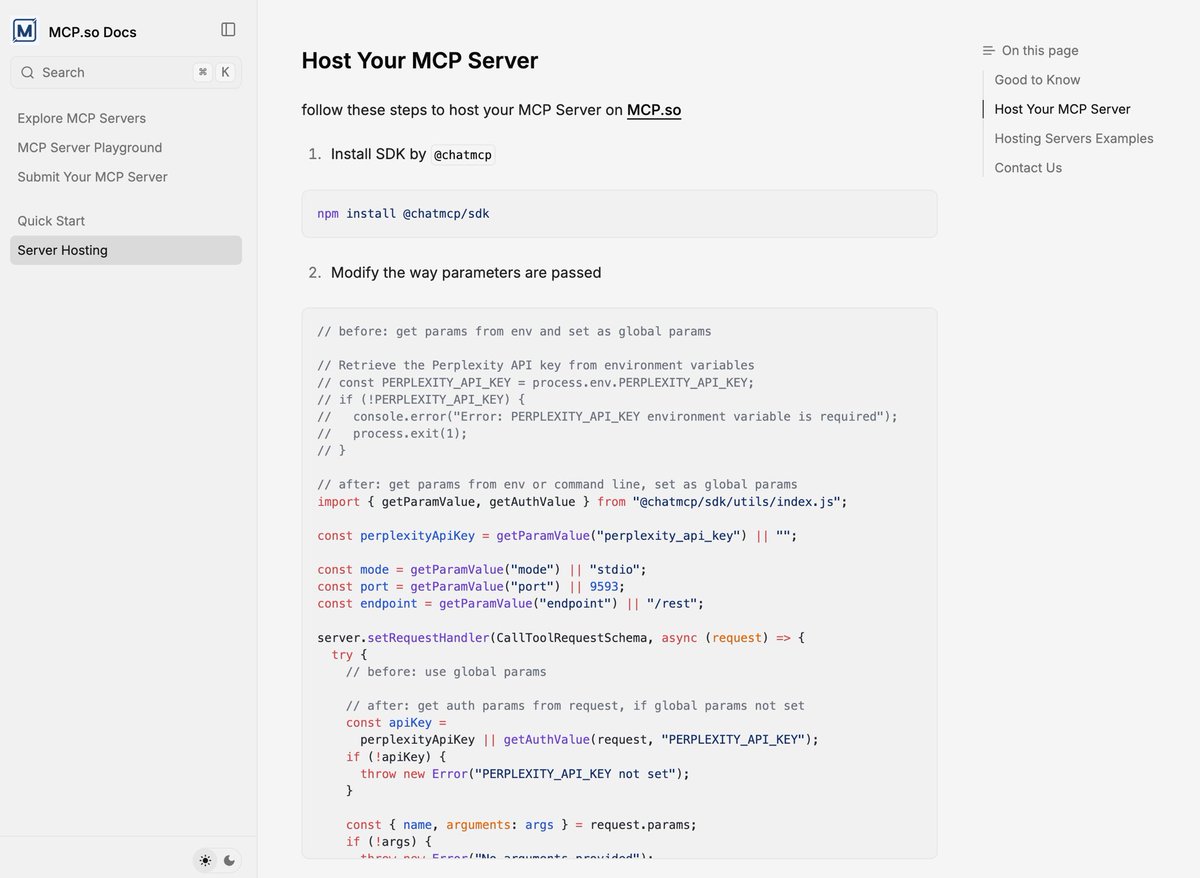Open MCP Server Playground link
The height and width of the screenshot is (878, 1200).
(x=90, y=147)
